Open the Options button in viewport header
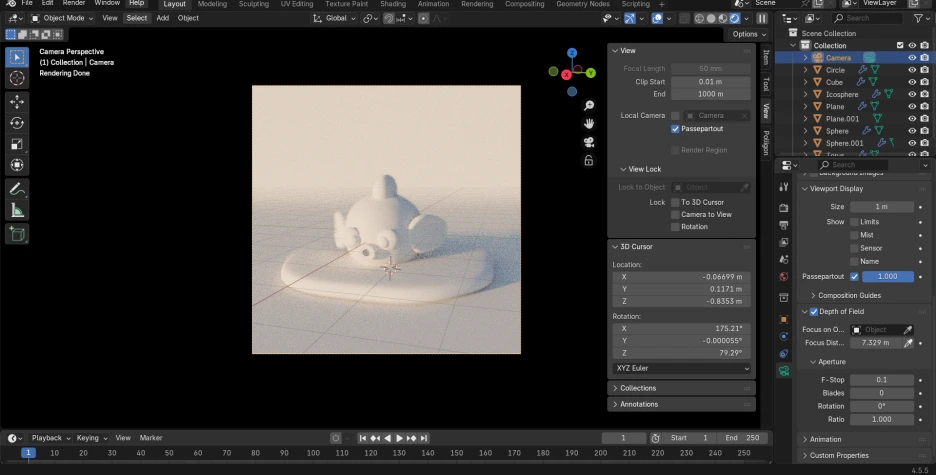 tap(749, 34)
